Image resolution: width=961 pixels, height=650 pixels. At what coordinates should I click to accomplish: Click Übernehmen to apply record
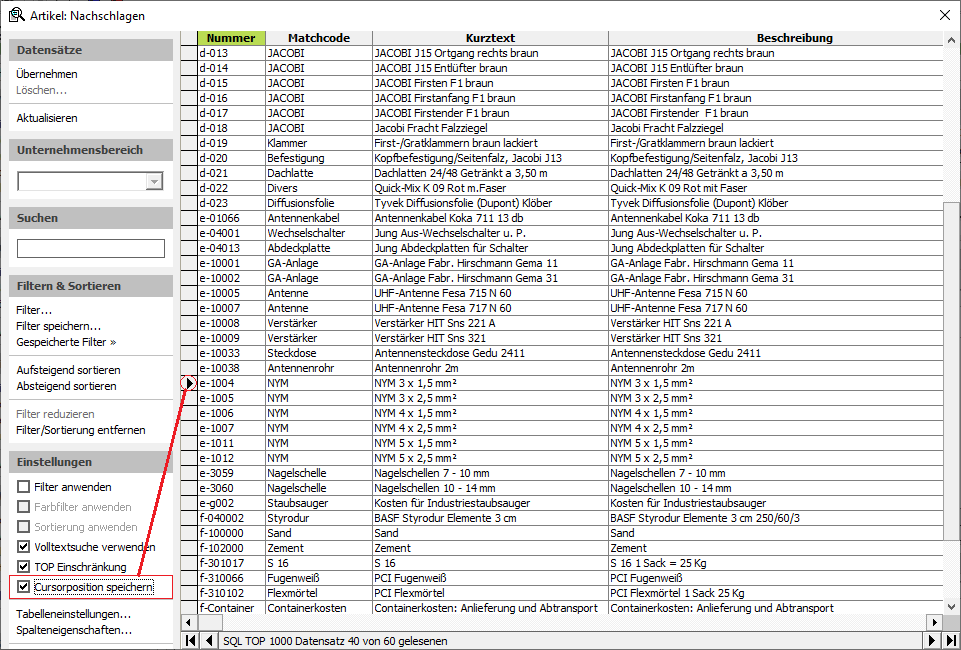point(47,74)
